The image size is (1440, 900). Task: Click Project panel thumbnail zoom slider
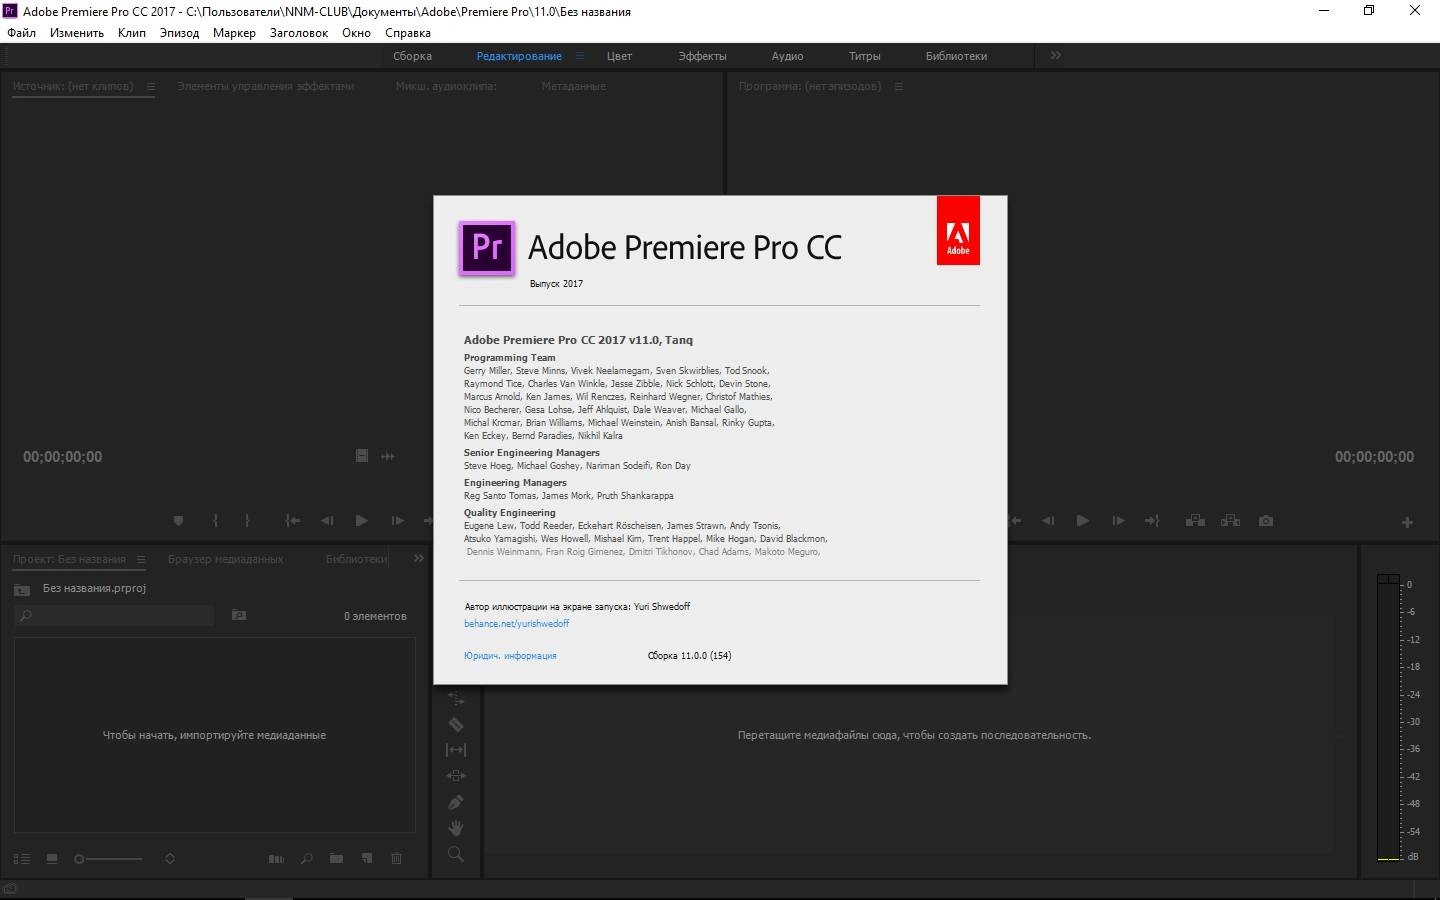click(x=108, y=859)
